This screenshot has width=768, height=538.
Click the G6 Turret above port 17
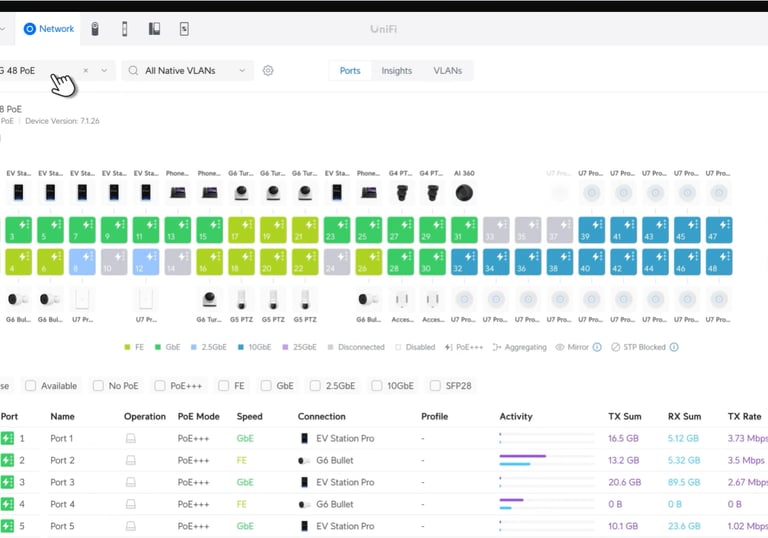click(x=241, y=193)
